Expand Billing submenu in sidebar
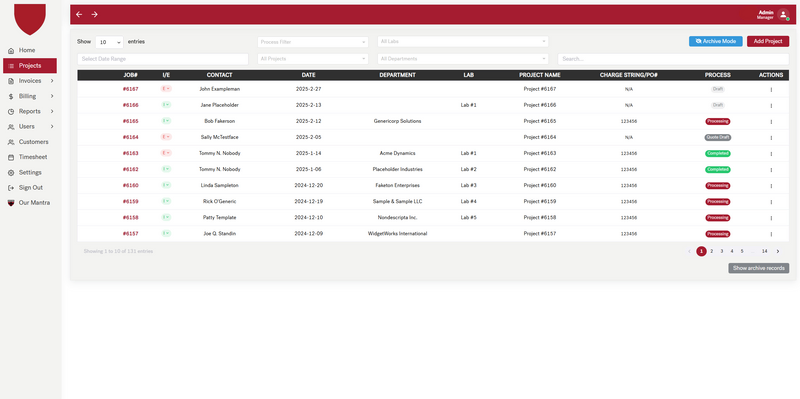The image size is (800, 399). (x=31, y=96)
